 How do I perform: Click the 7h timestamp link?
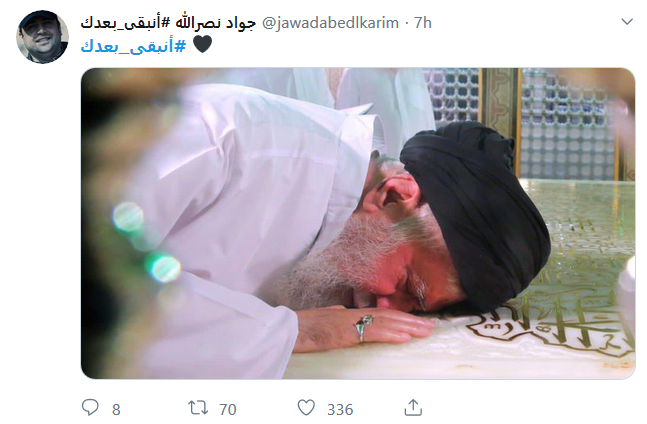[x=423, y=23]
